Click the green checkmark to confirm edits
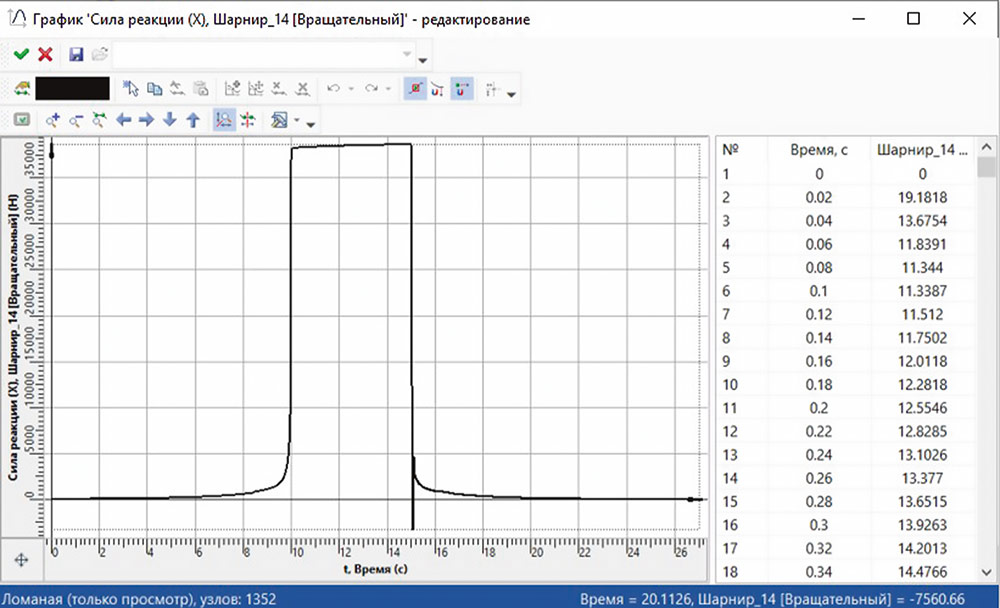 click(21, 54)
